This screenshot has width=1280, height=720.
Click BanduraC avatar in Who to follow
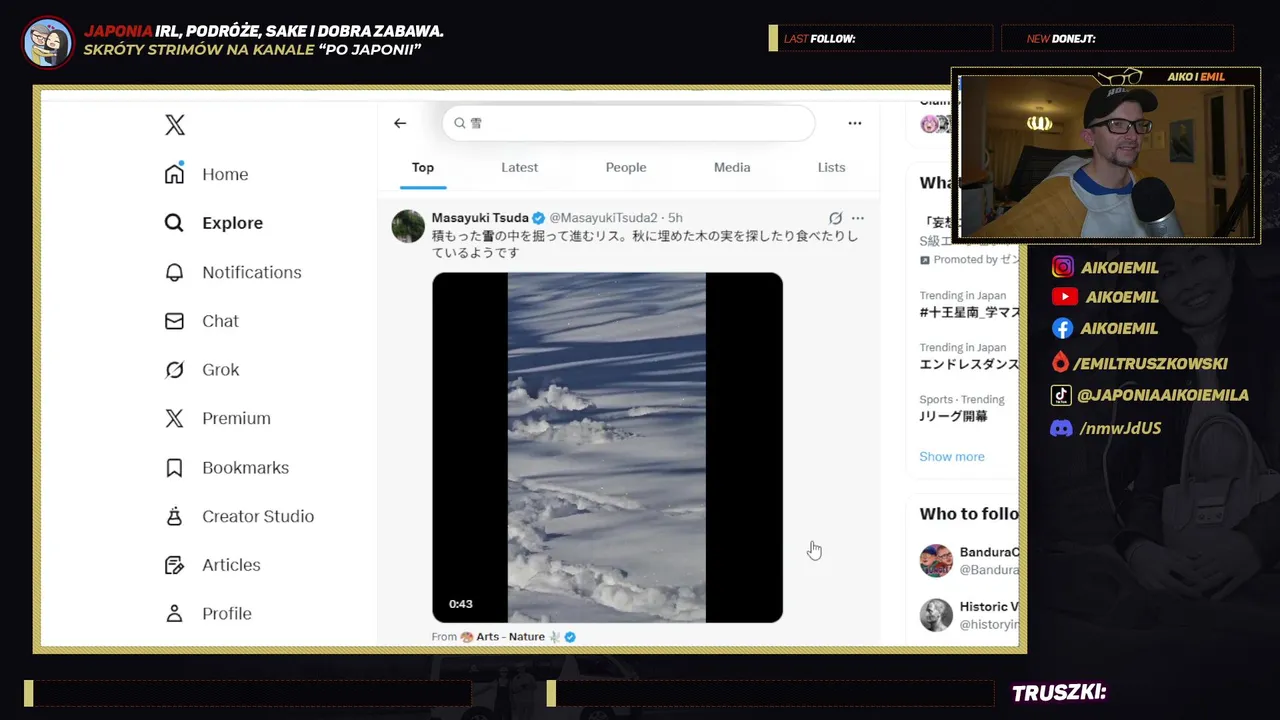(936, 561)
